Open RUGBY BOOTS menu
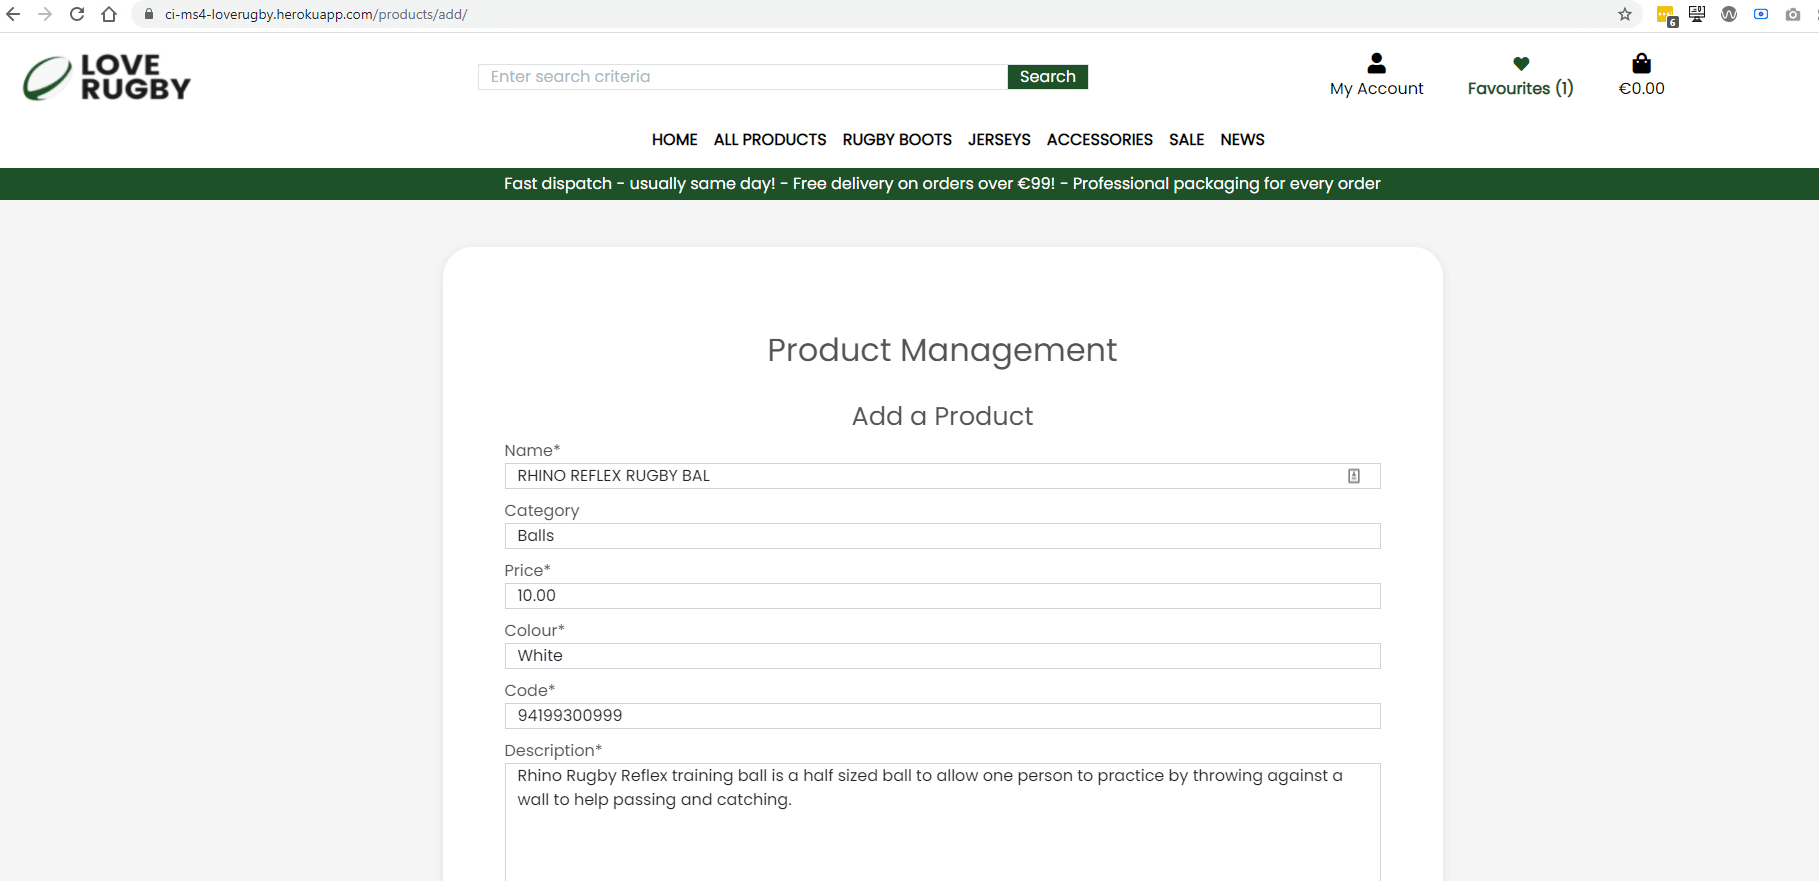The width and height of the screenshot is (1819, 881). [x=897, y=140]
